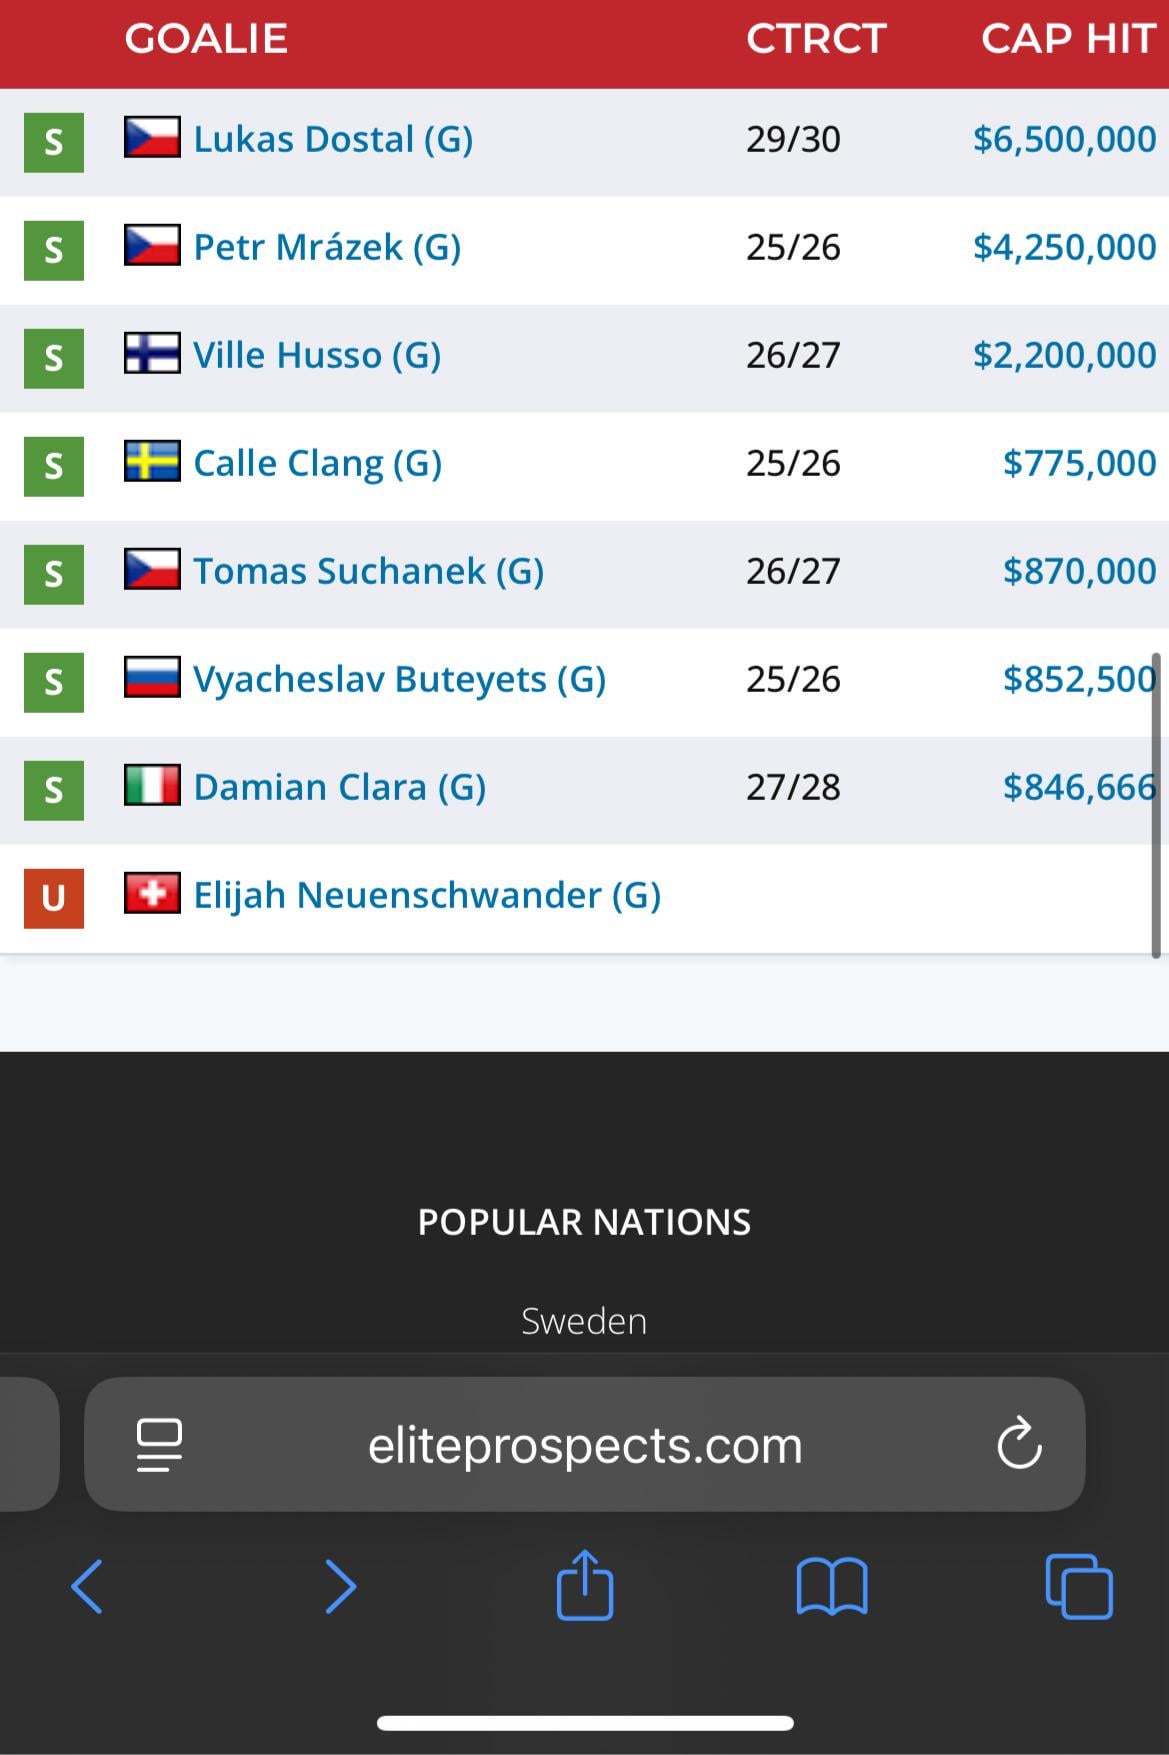Viewport: 1169px width, 1755px height.
Task: Open the bookmarks book icon
Action: coord(832,1586)
